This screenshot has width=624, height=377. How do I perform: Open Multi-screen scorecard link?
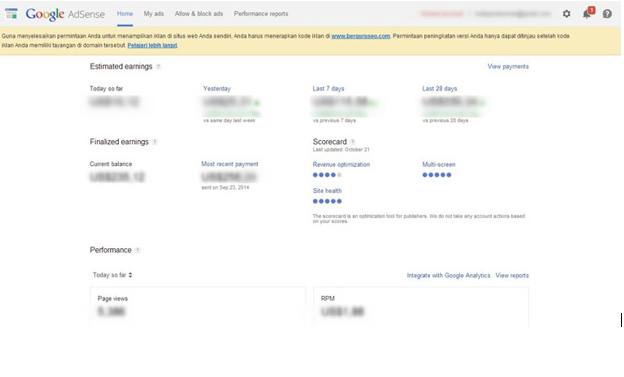[x=439, y=164]
